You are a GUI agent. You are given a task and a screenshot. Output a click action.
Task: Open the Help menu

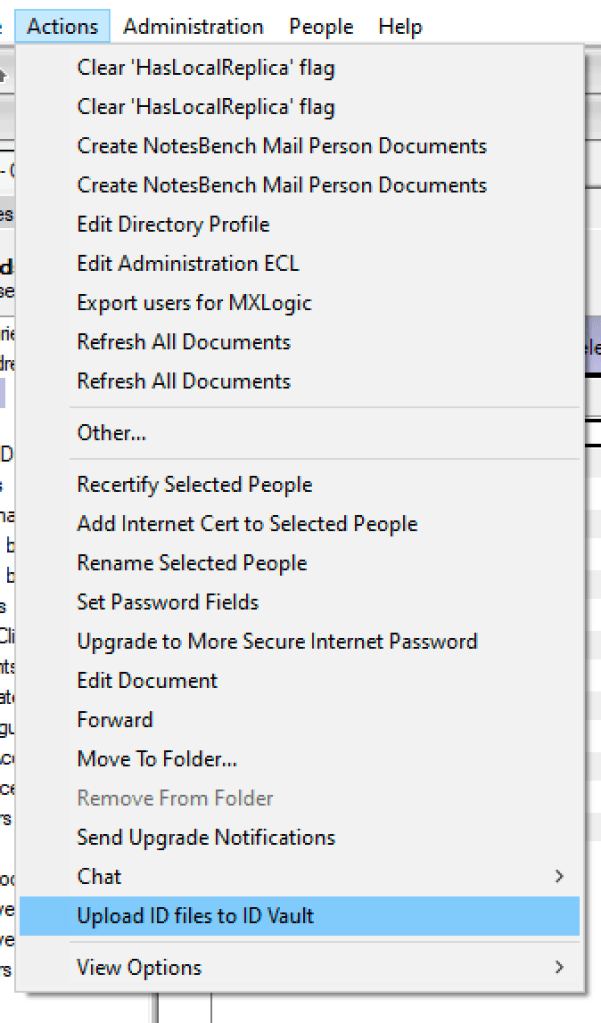click(400, 27)
